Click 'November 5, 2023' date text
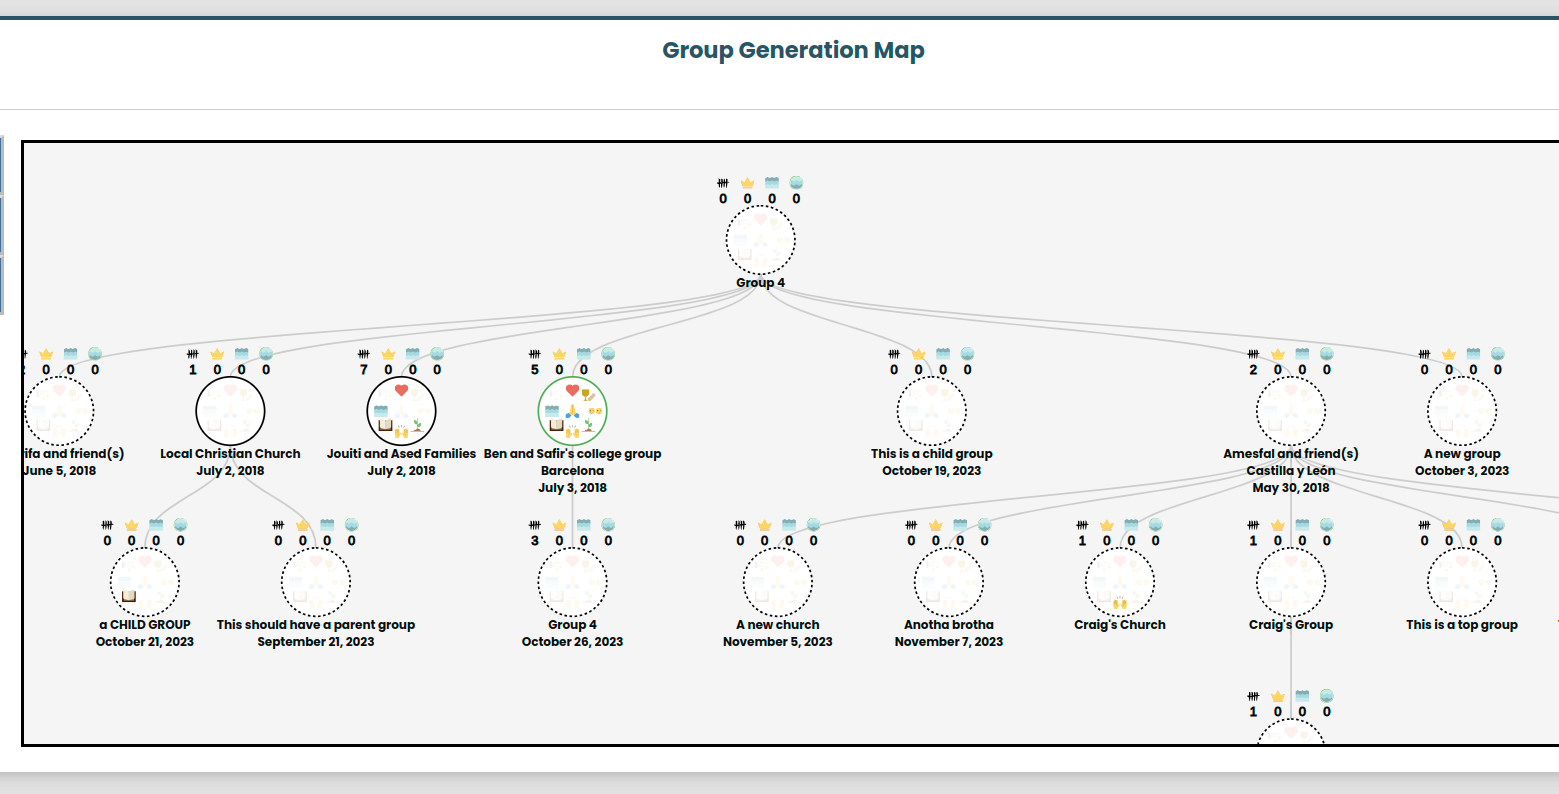This screenshot has height=794, width=1559. (x=777, y=642)
